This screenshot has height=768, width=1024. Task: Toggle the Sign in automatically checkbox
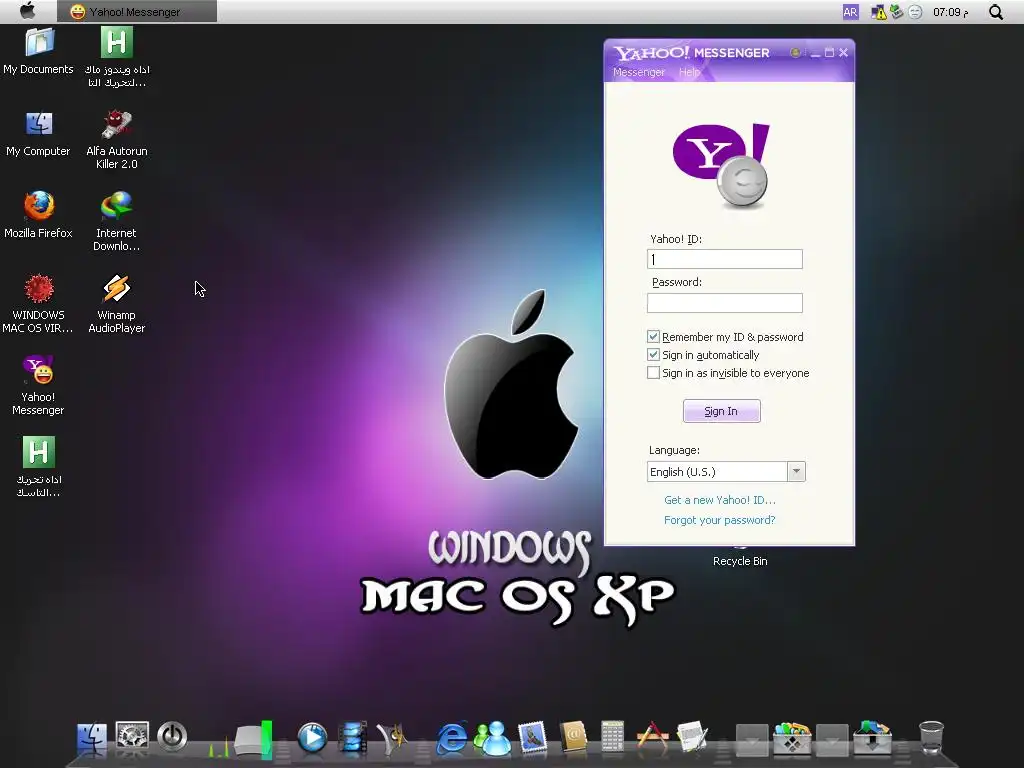653,355
